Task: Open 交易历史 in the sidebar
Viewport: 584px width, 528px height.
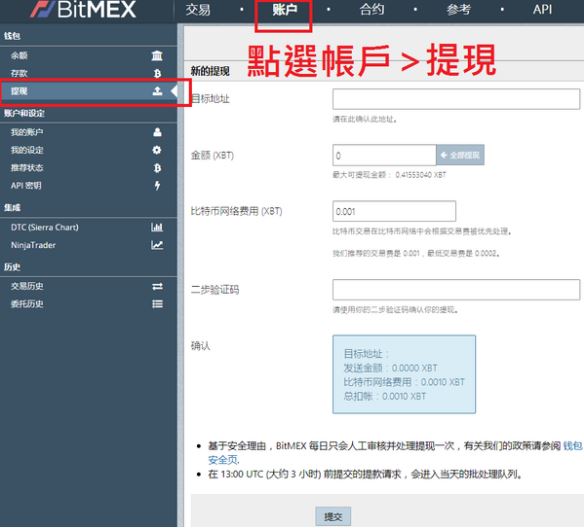Action: [x=89, y=286]
